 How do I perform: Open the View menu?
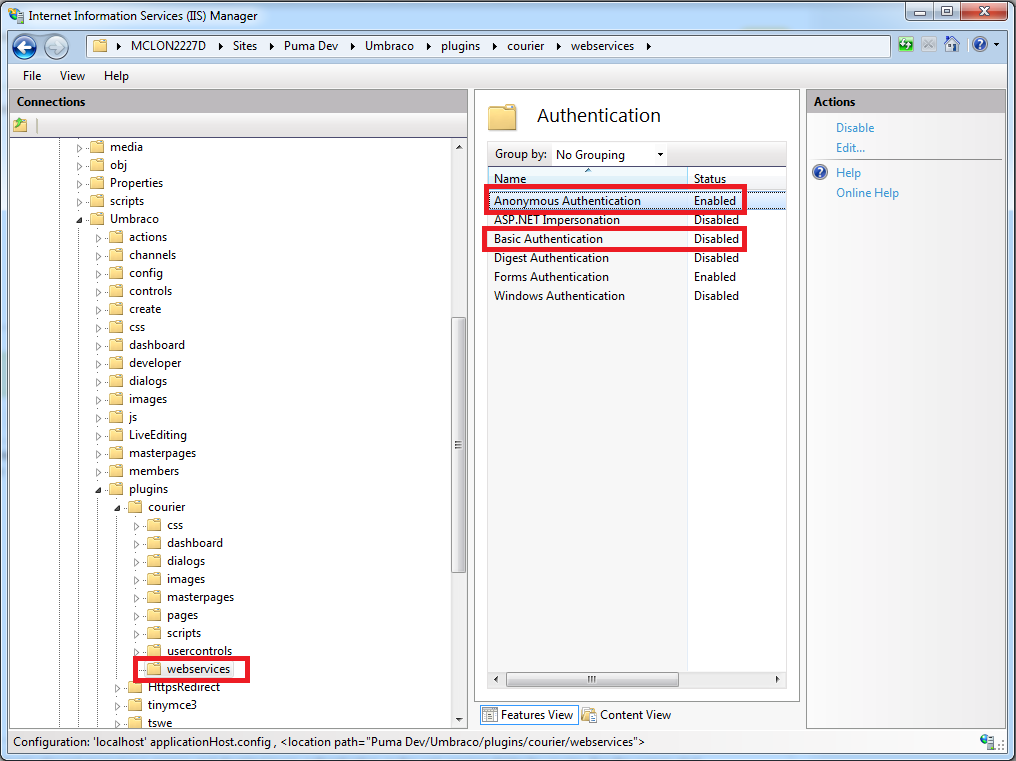click(x=72, y=76)
